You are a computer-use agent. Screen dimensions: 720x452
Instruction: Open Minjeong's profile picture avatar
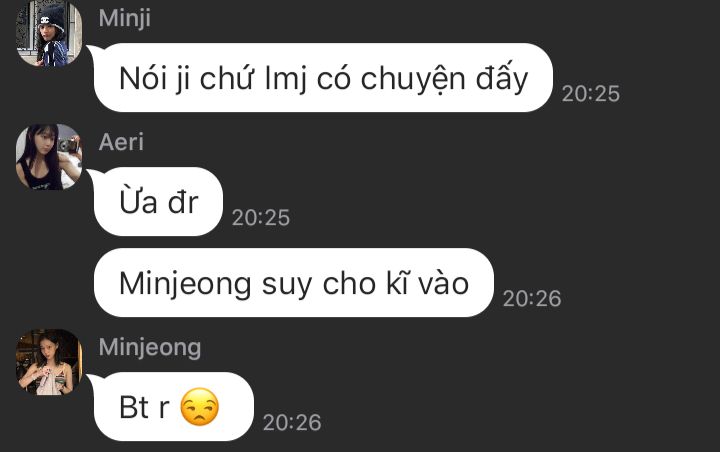[49, 362]
